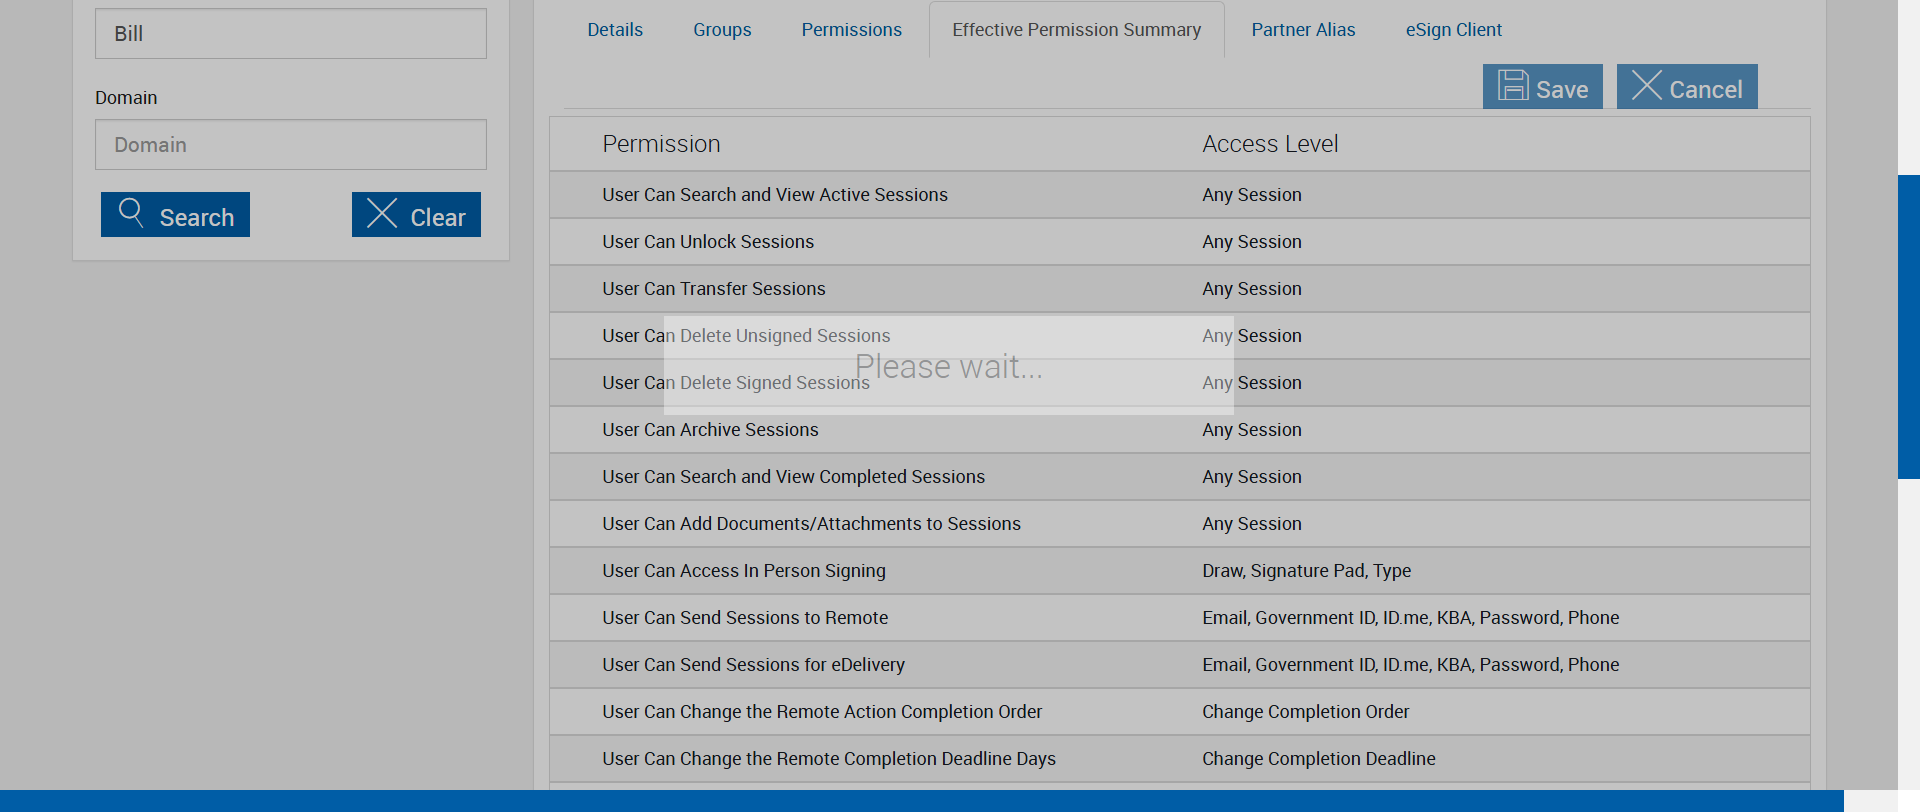Click the X icon on Cancel button
Screen dimensions: 1920x812
[x=1647, y=86]
